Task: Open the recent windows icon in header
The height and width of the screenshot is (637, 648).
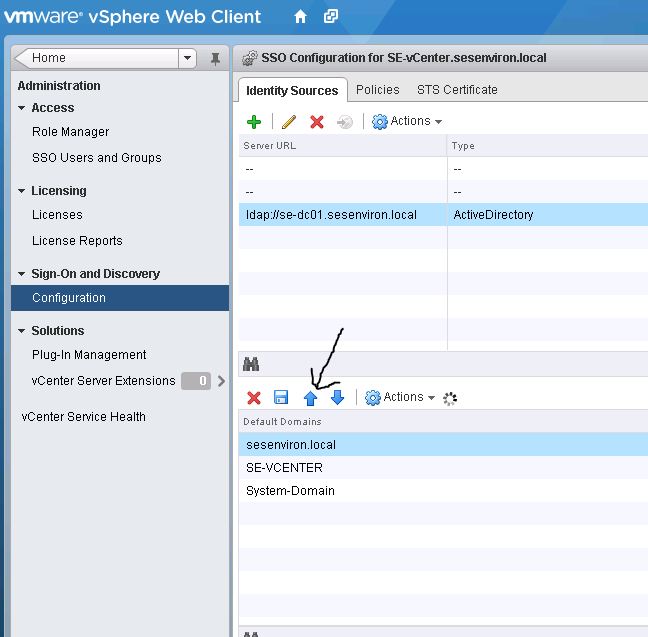Action: pos(331,17)
